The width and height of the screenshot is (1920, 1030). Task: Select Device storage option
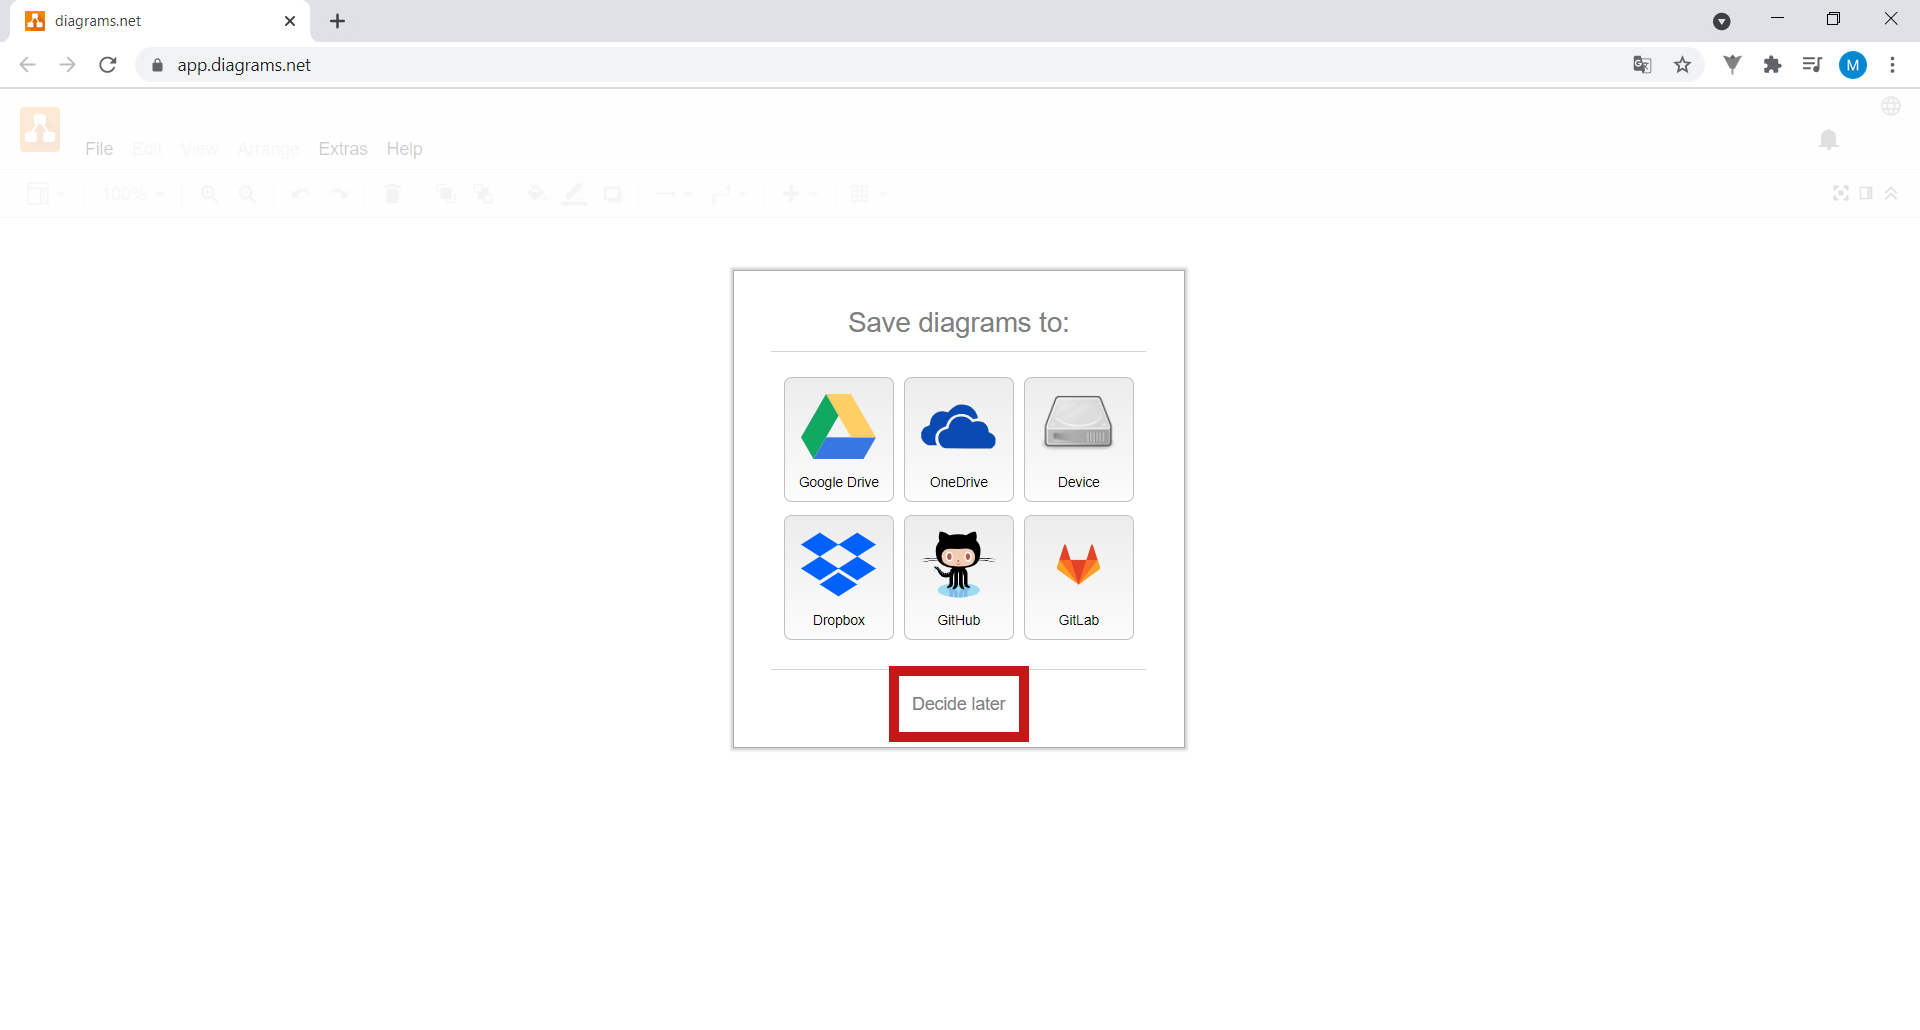point(1078,439)
